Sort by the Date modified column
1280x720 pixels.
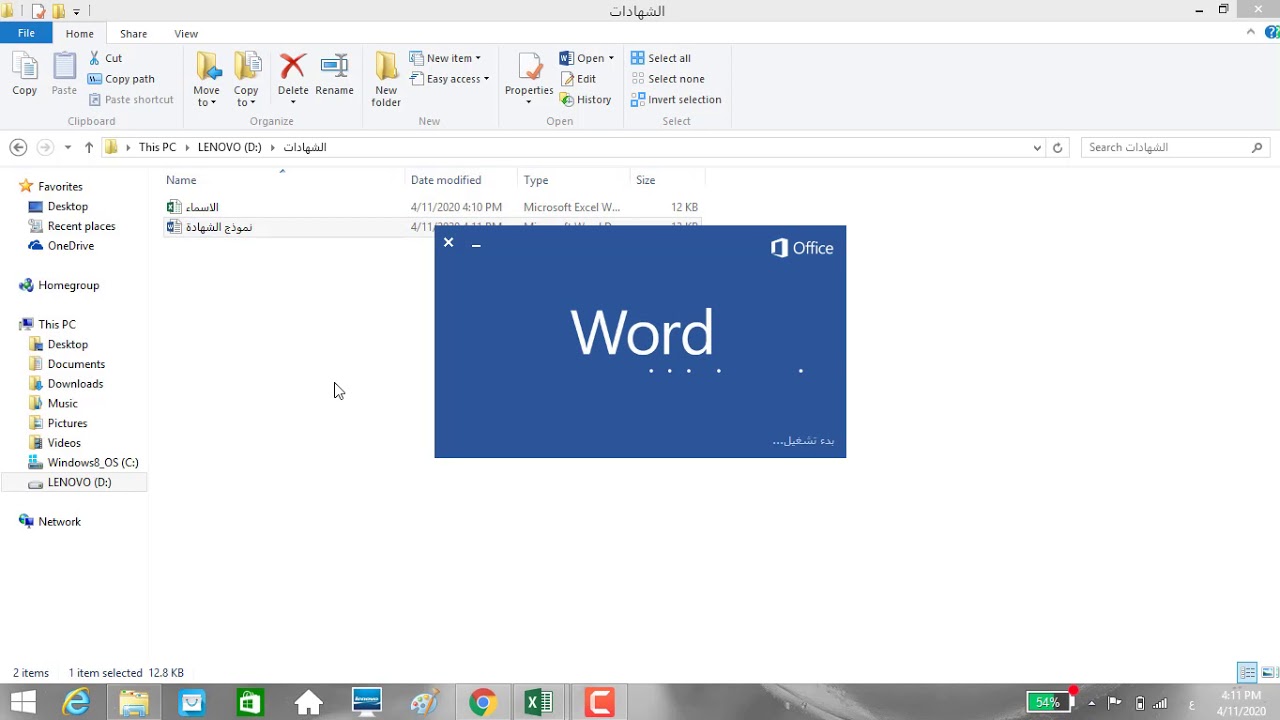pos(462,180)
